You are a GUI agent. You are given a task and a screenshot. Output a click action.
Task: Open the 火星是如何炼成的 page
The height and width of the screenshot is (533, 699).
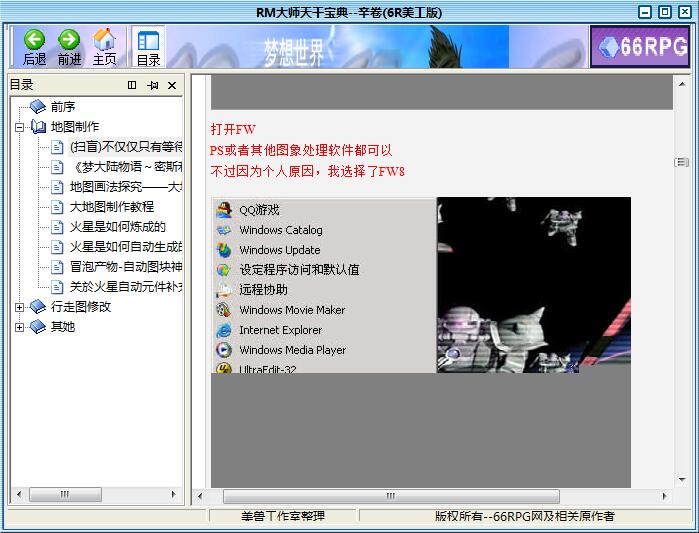[118, 227]
